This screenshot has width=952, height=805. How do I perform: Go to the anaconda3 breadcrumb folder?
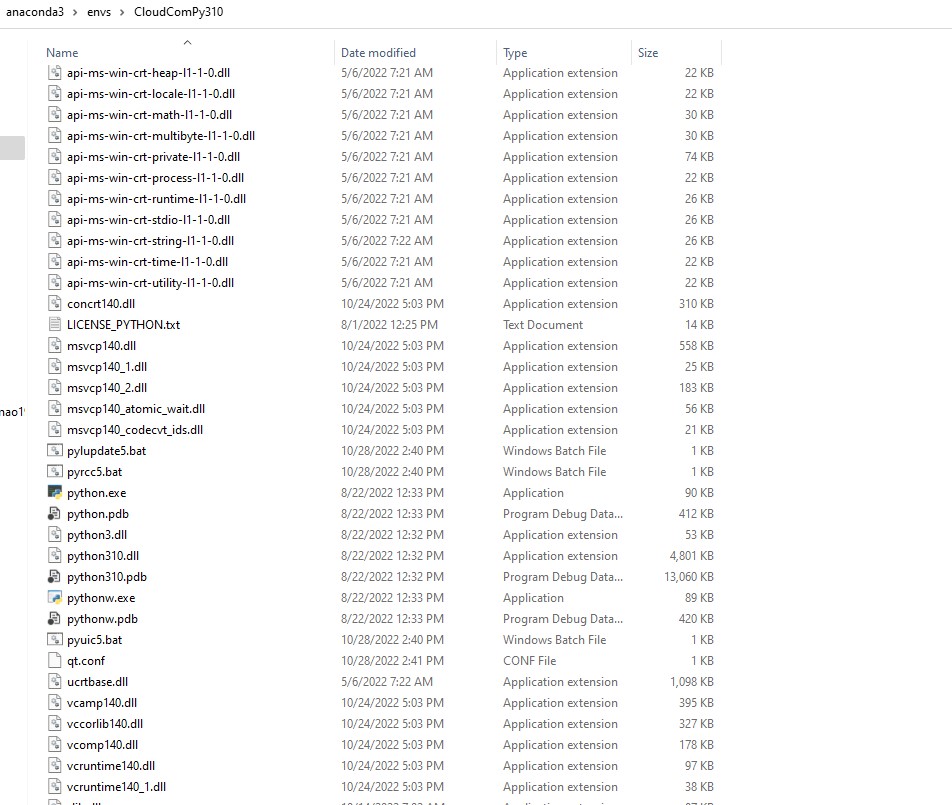35,12
